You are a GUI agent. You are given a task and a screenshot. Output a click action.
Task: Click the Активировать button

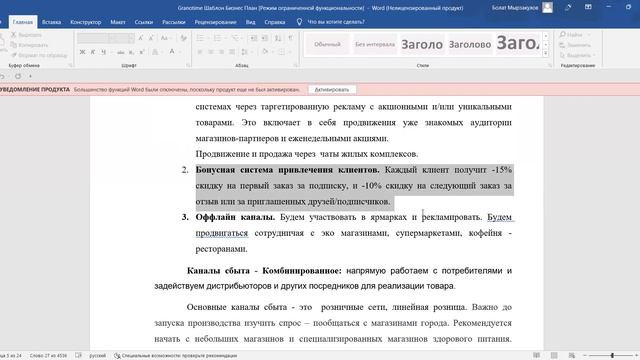coord(332,89)
